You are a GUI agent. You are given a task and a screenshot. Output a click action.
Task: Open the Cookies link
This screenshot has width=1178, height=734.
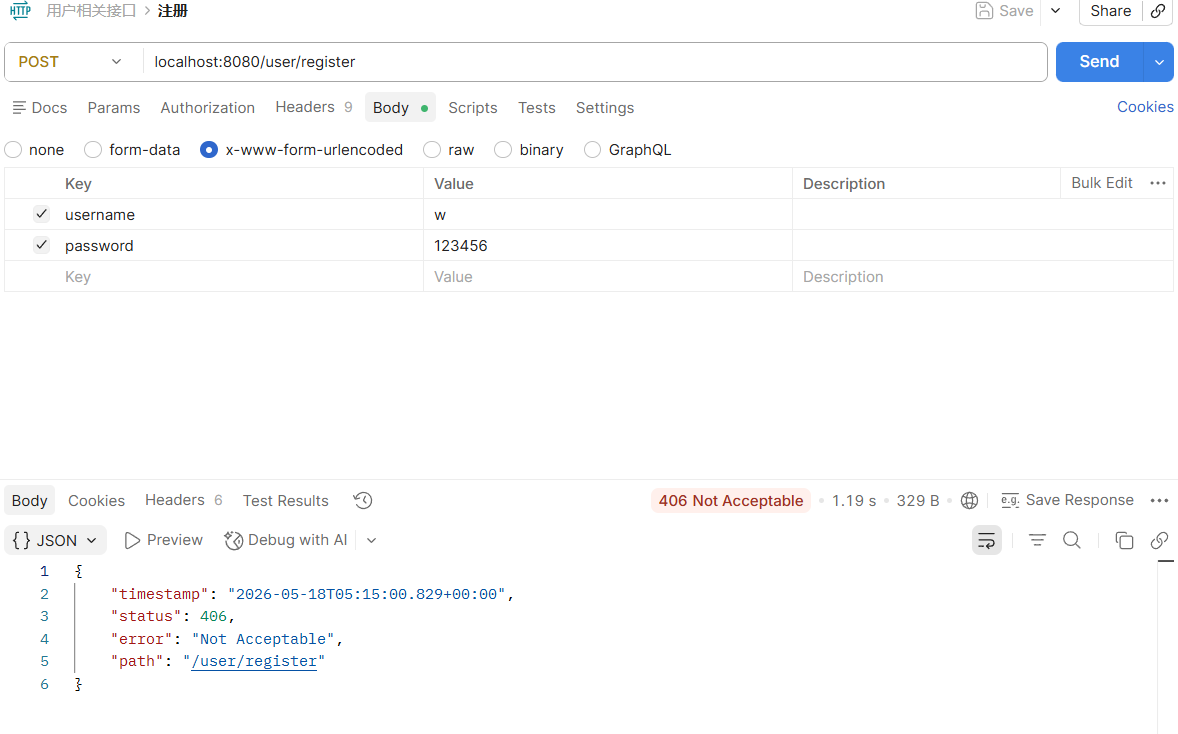(1145, 107)
